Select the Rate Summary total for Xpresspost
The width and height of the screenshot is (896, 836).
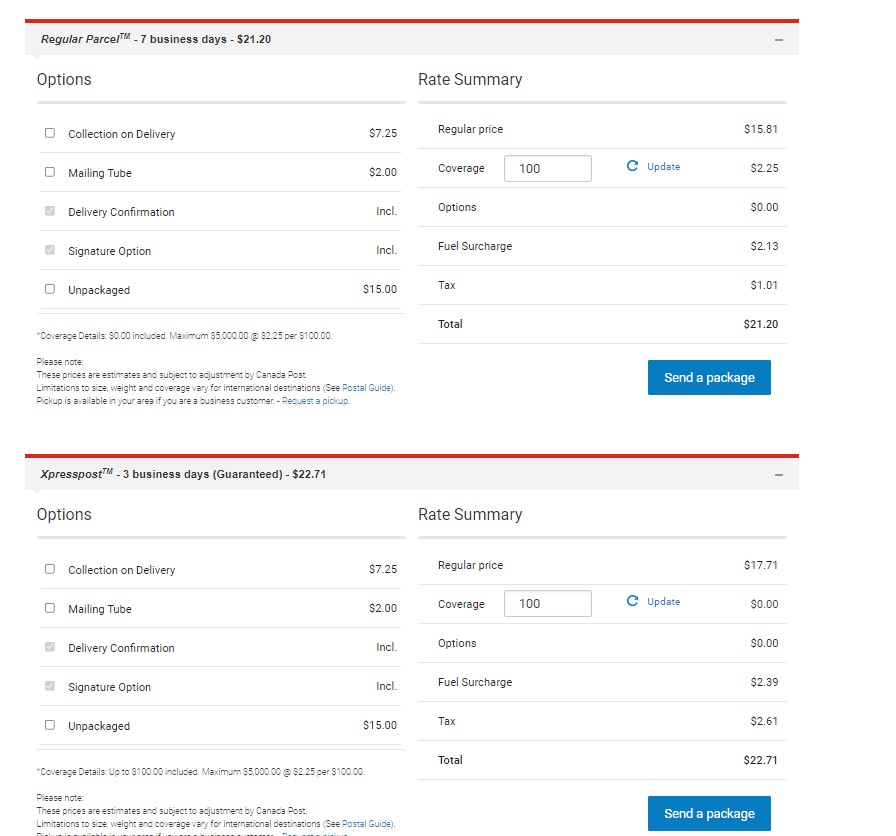[x=761, y=759]
